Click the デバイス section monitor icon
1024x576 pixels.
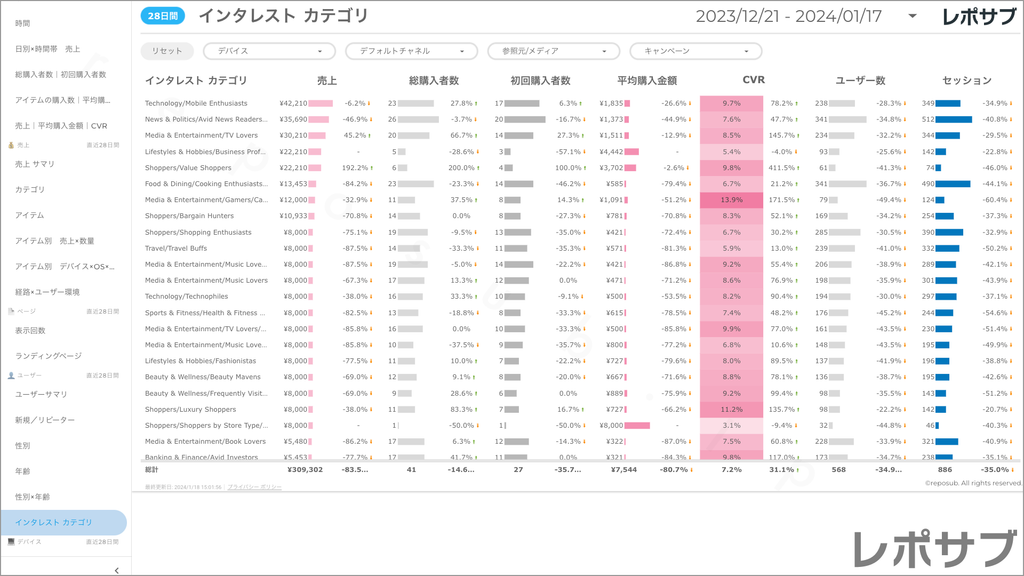click(x=11, y=541)
